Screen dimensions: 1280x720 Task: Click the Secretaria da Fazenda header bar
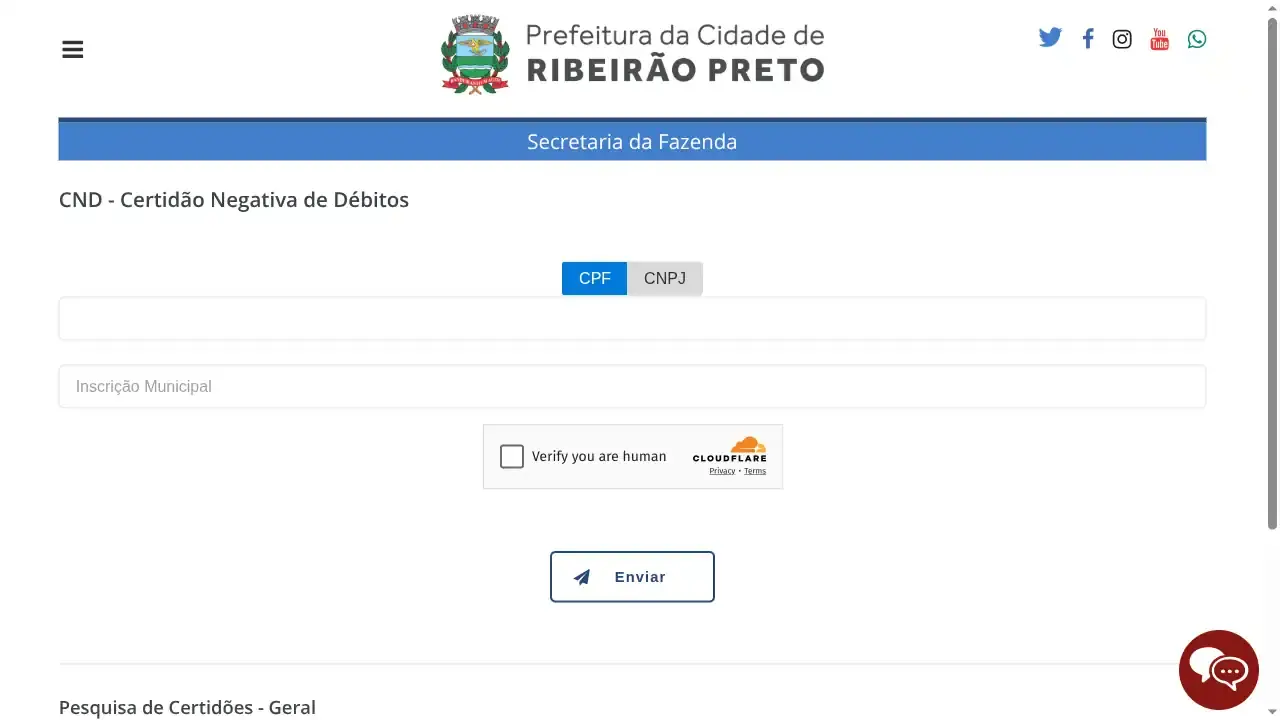(x=632, y=141)
